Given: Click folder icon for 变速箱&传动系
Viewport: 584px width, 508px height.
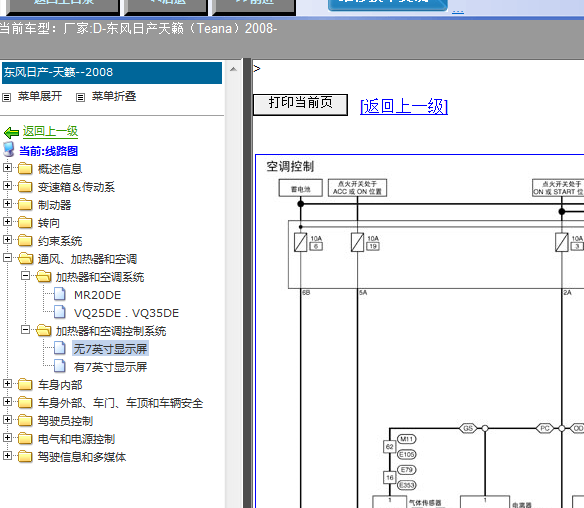Looking at the screenshot, I should [25, 186].
